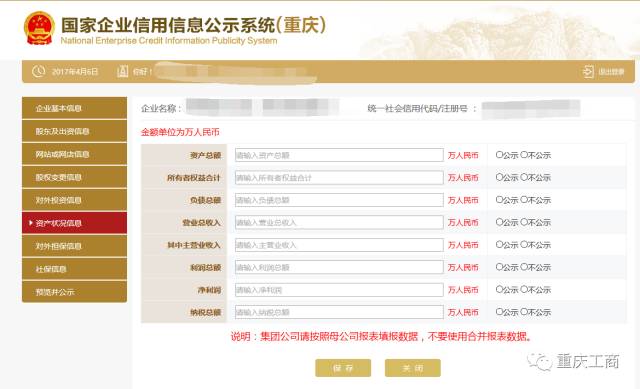Click the 营业总收入 input field
Screen dimensions: 640x389
tap(339, 222)
